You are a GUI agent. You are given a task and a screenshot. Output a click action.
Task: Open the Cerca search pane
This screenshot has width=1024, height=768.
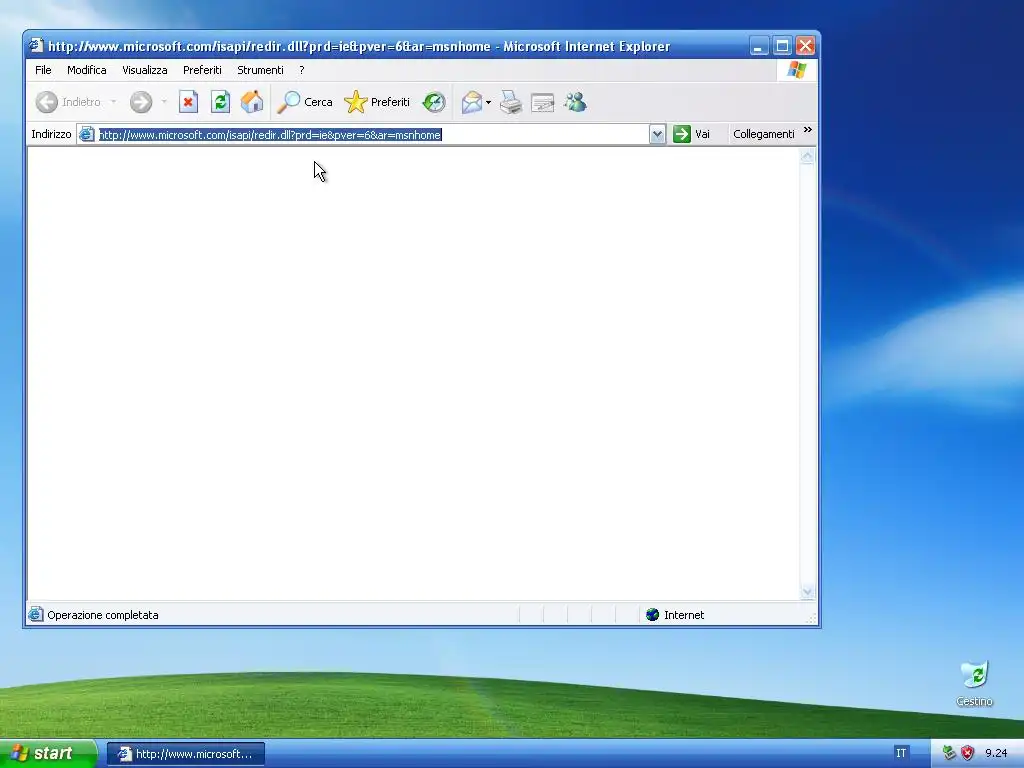pos(305,102)
